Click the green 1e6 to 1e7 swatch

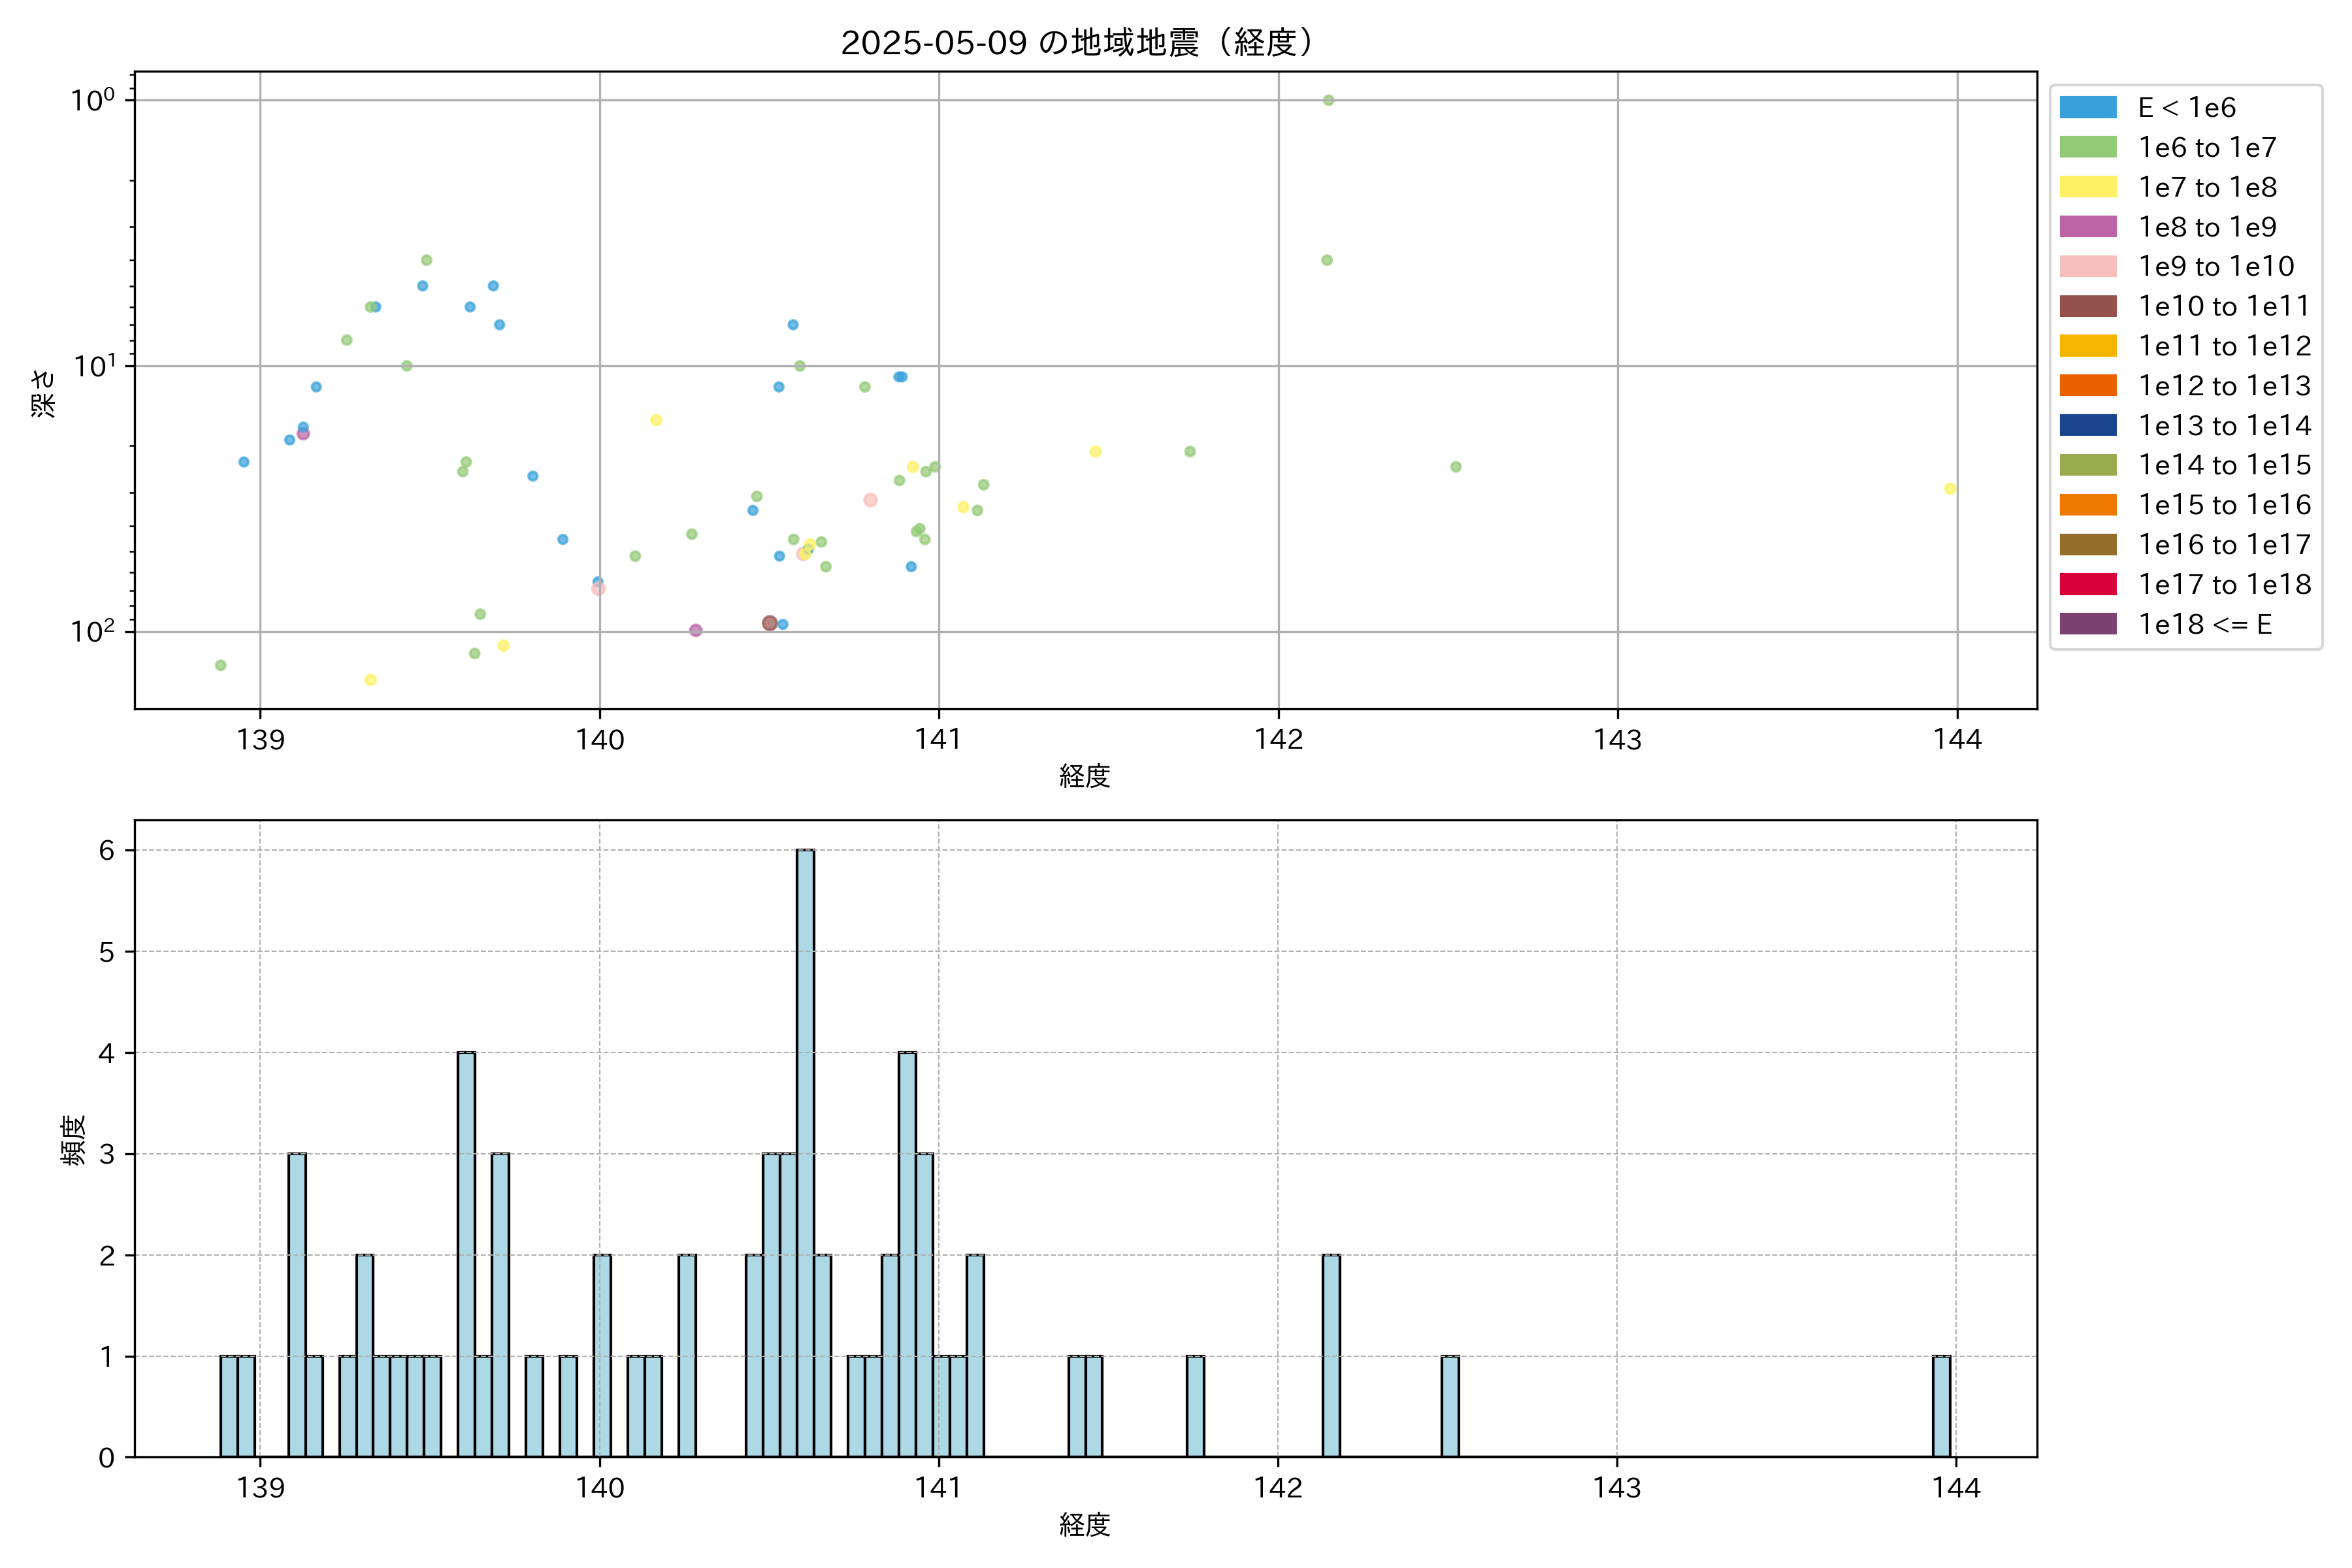(x=2087, y=148)
